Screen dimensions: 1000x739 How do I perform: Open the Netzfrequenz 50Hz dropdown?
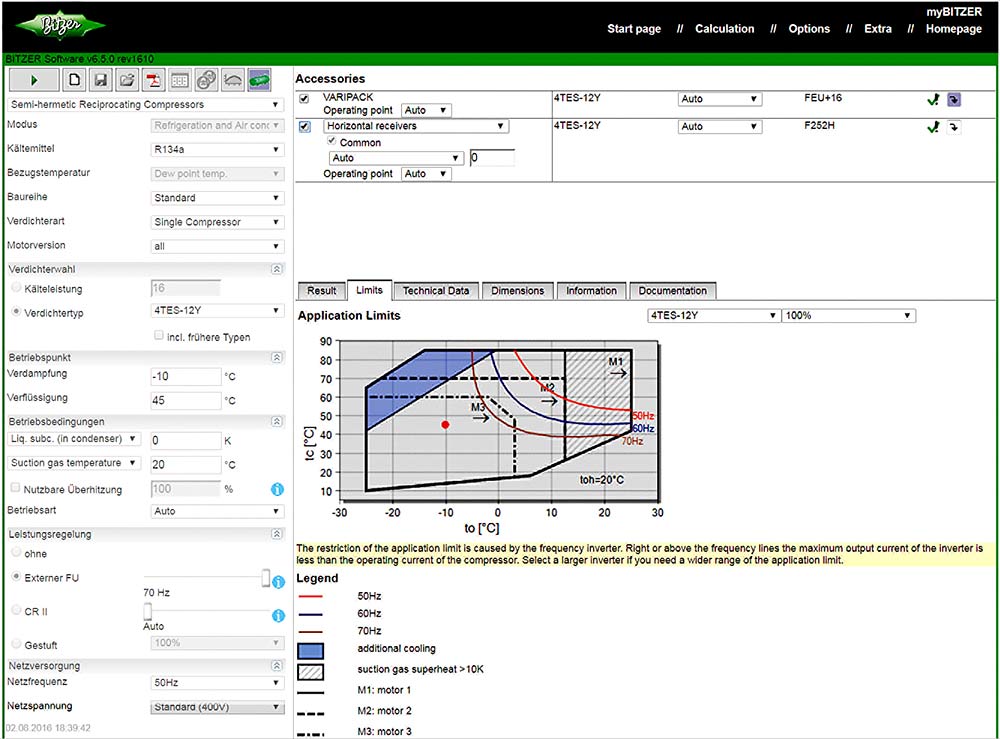(217, 683)
